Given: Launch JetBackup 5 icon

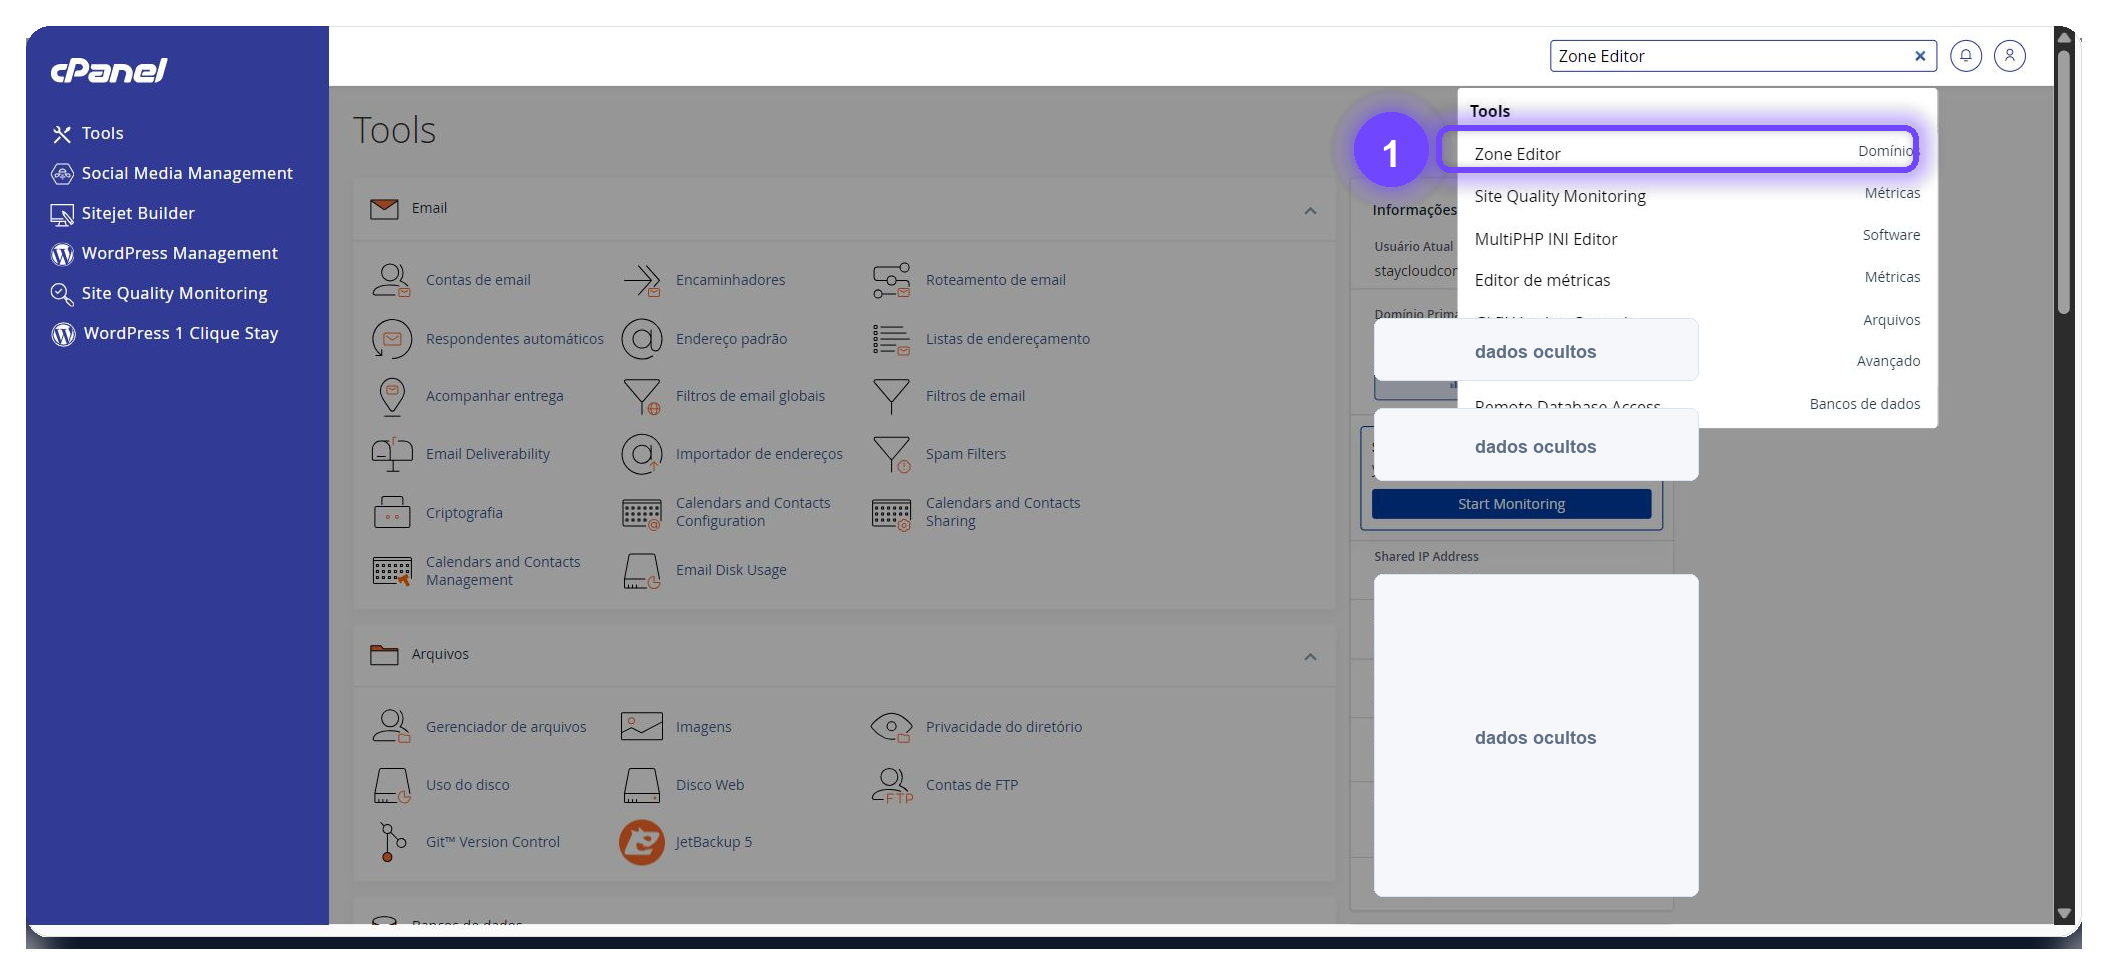Looking at the screenshot, I should click(x=641, y=842).
